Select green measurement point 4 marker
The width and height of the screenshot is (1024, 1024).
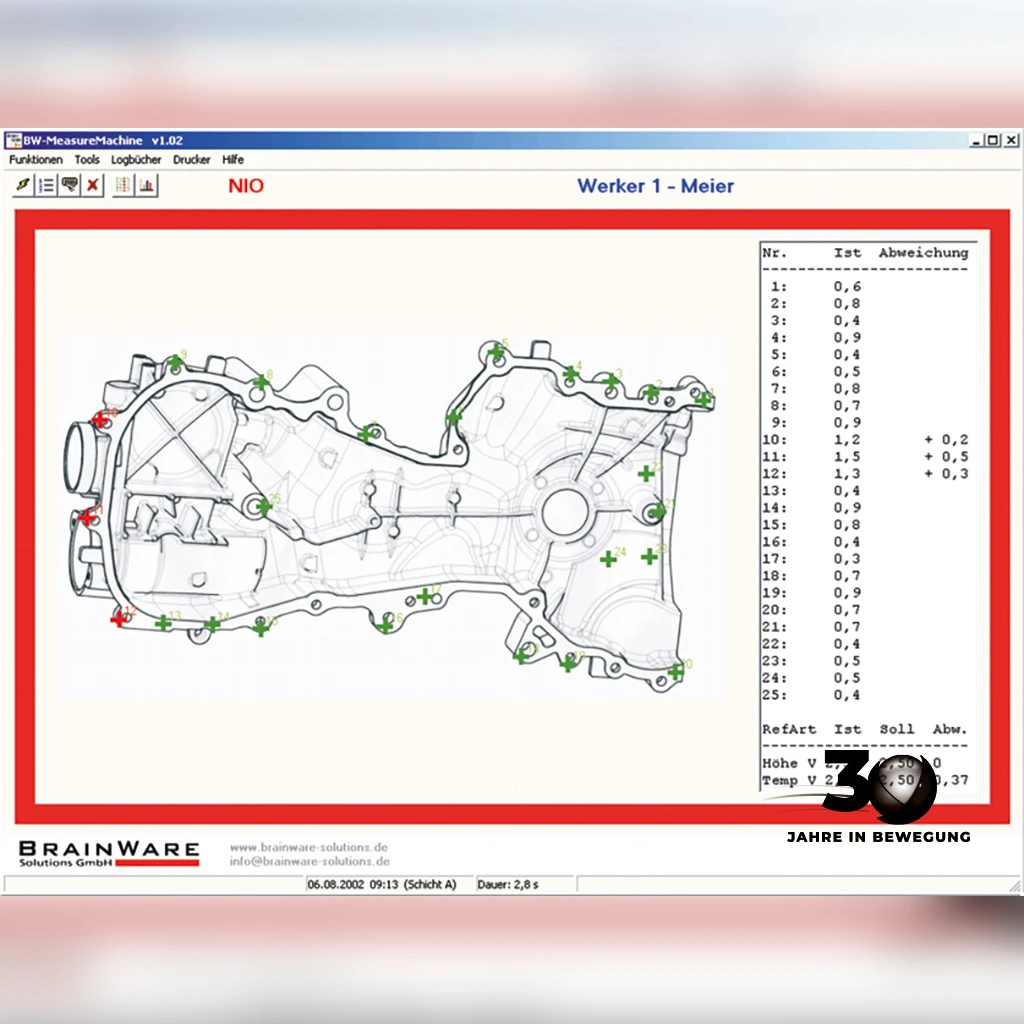571,374
